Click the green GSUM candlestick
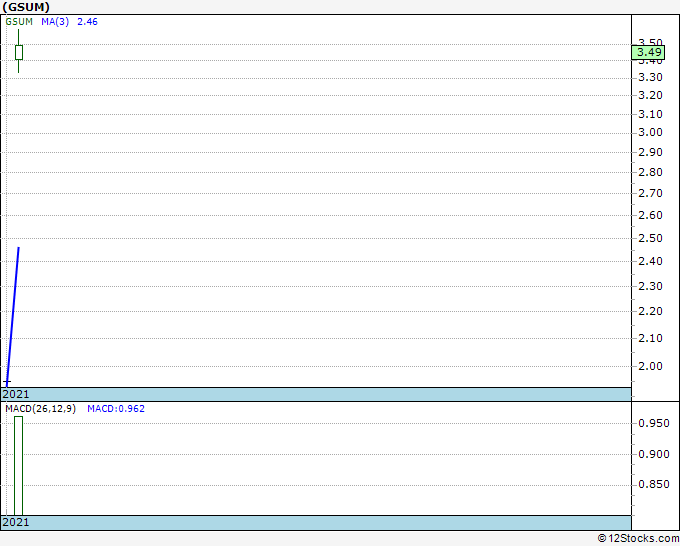Viewport: 680px width, 546px height. click(x=19, y=52)
